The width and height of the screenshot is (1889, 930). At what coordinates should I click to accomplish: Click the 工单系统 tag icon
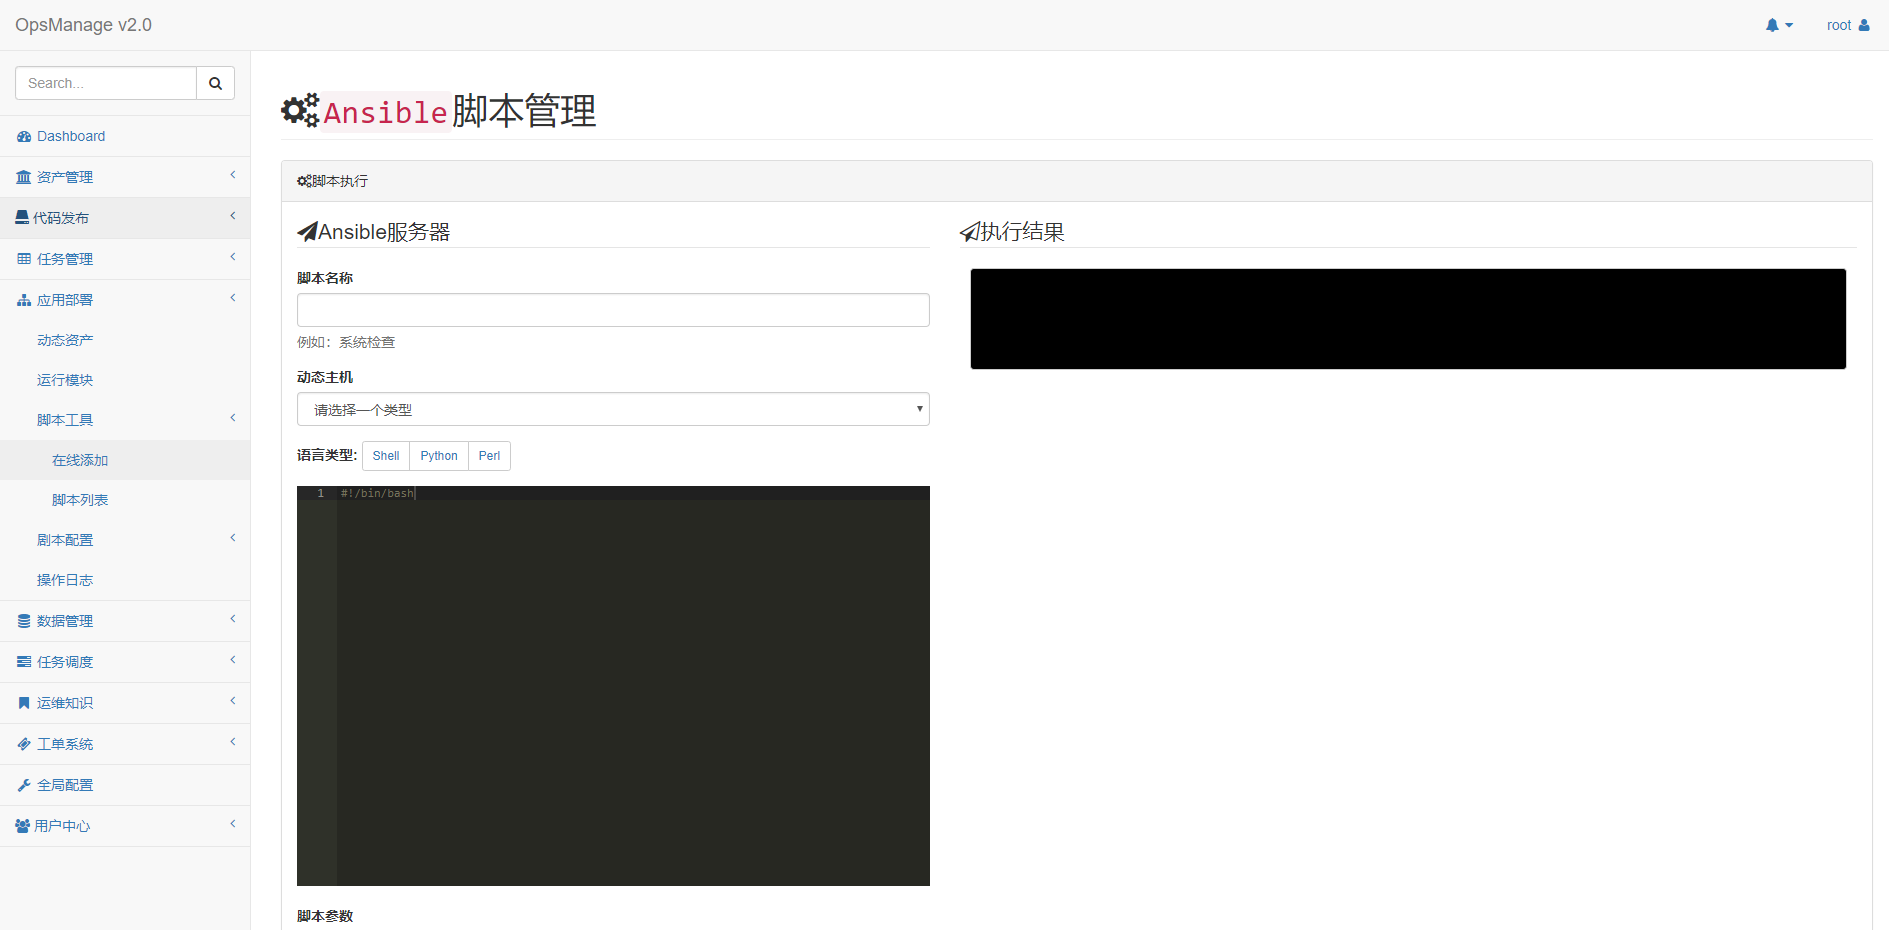(23, 743)
